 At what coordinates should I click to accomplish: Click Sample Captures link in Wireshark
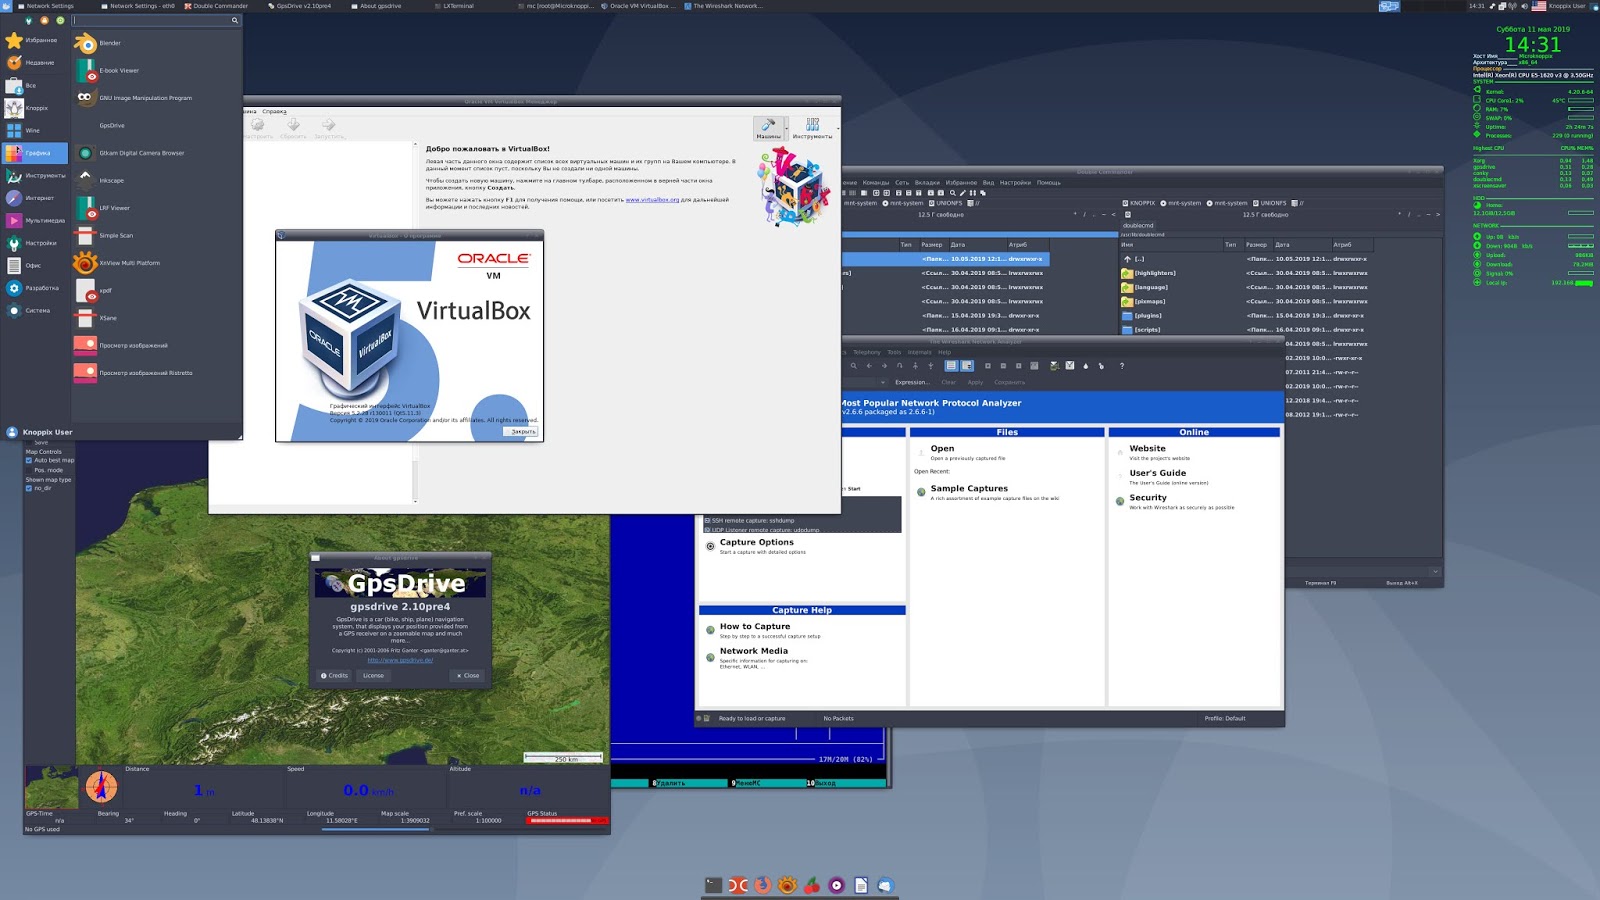coord(969,489)
